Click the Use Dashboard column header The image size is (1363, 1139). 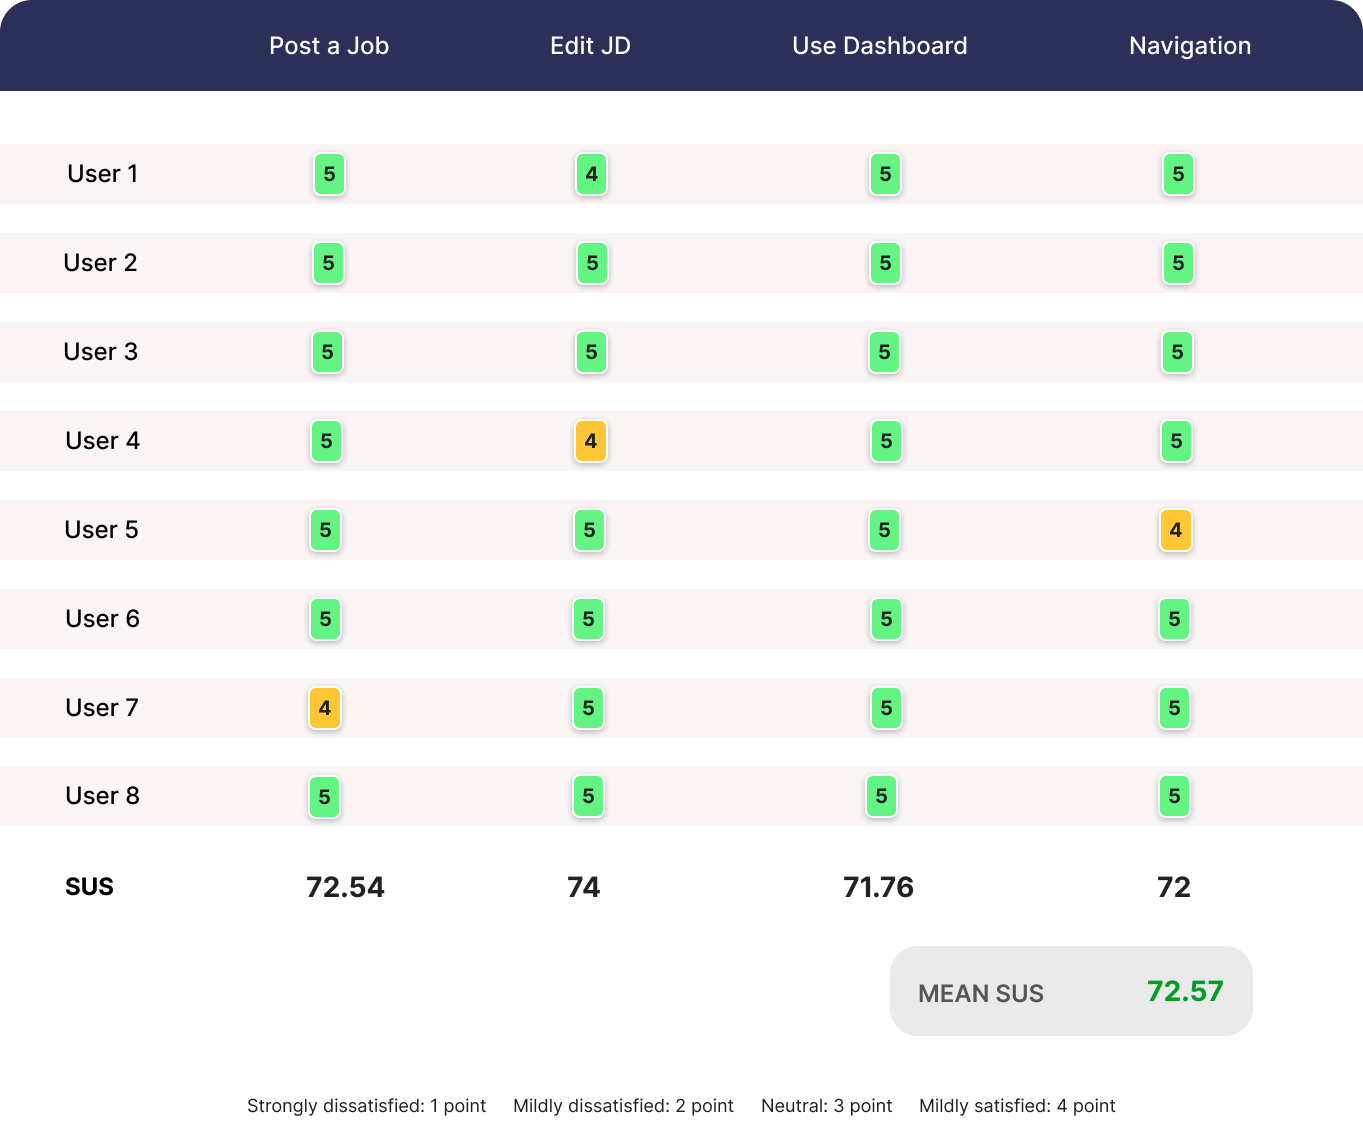pyautogui.click(x=880, y=46)
